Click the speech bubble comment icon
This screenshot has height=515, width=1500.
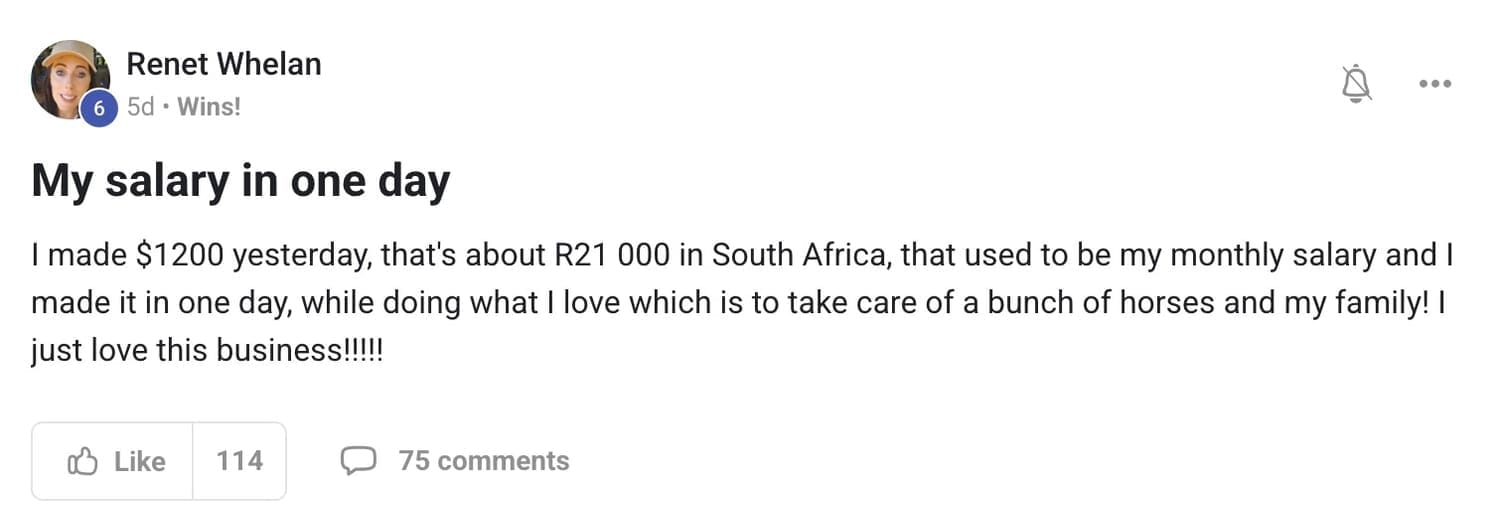[358, 461]
